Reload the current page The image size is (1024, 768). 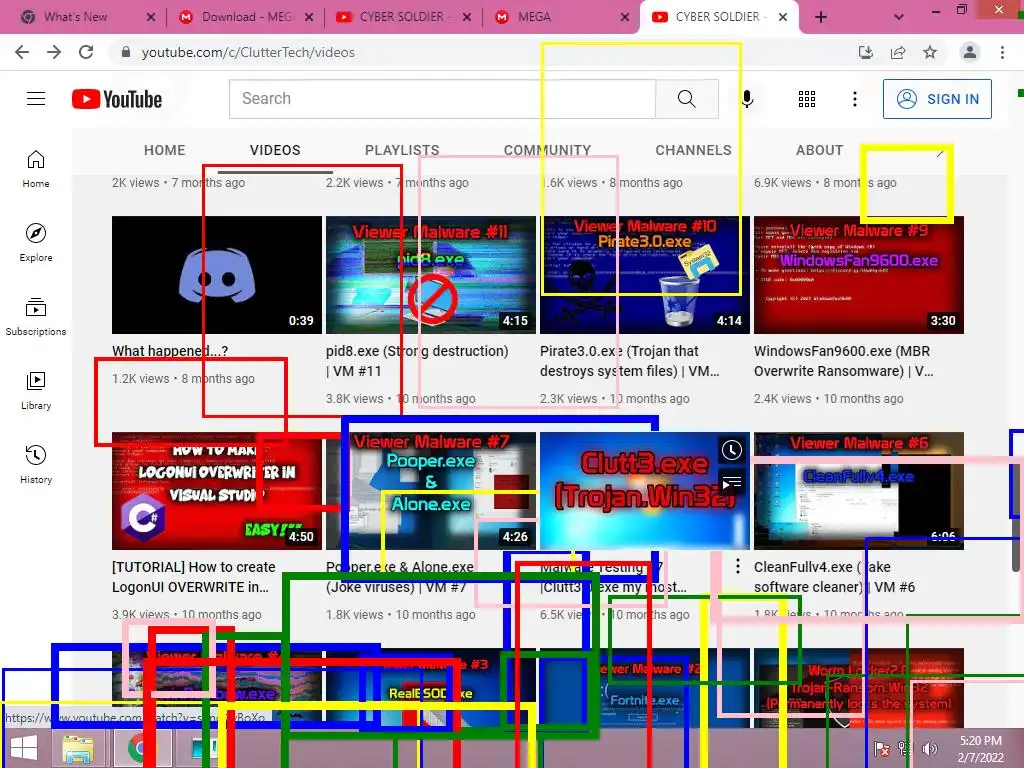coord(86,52)
